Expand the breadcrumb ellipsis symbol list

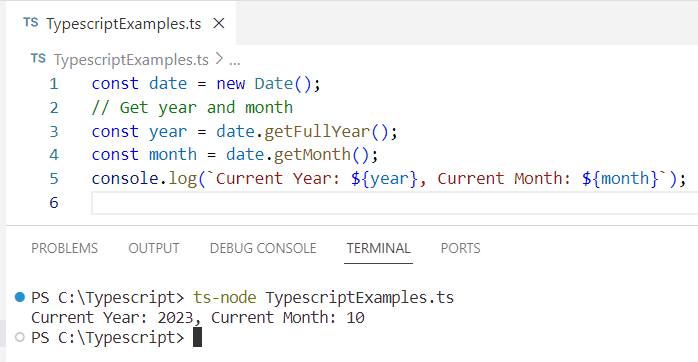235,60
